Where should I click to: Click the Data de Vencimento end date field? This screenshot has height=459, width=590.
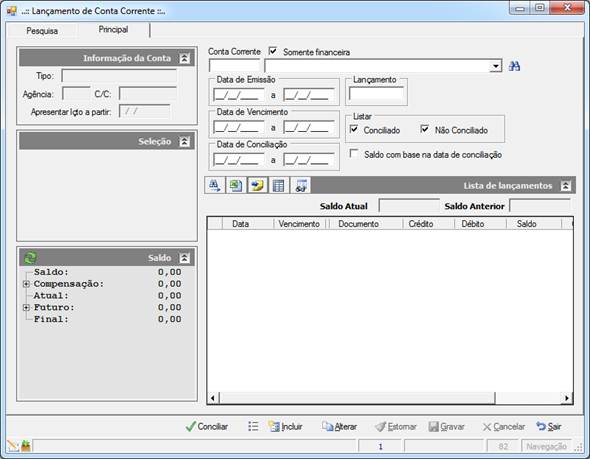click(309, 127)
